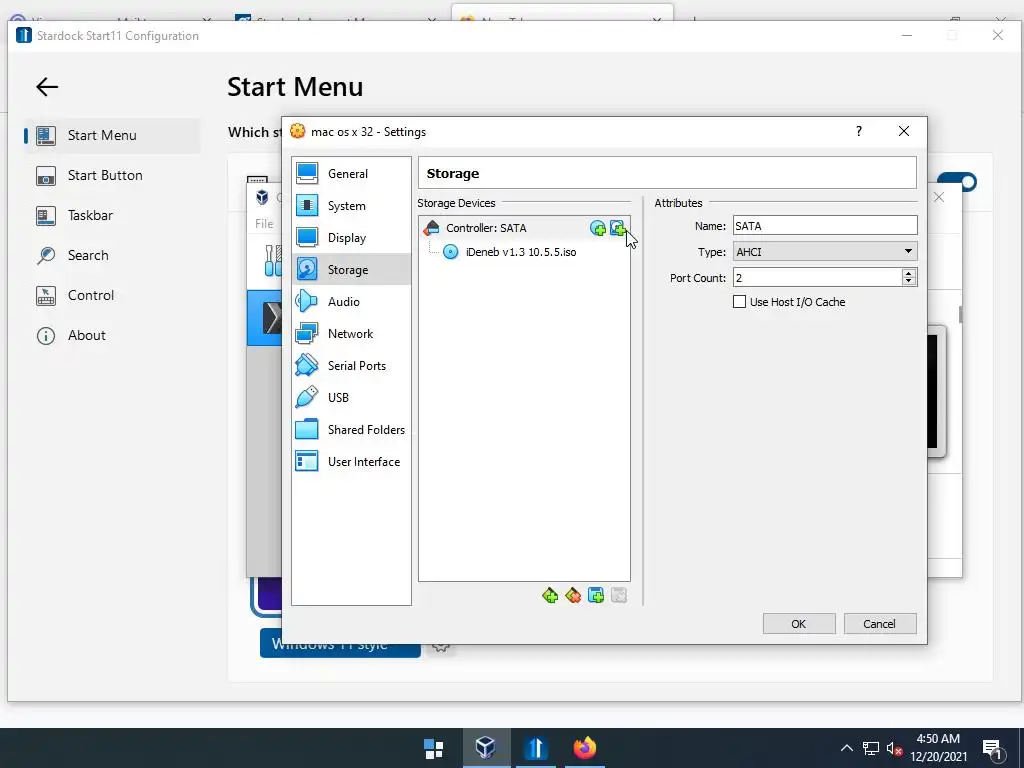Select Storage settings category

pos(351,270)
